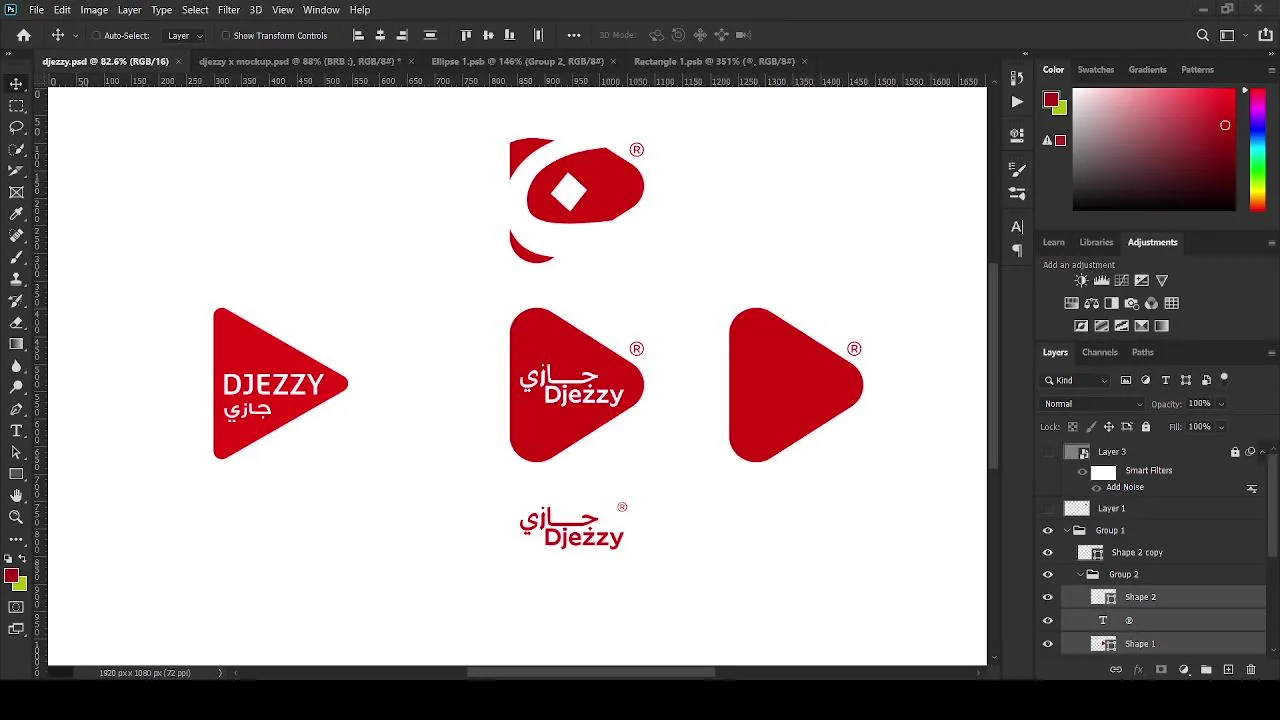Open the Normal blend mode dropdown
Viewport: 1280px width, 720px height.
(x=1093, y=404)
